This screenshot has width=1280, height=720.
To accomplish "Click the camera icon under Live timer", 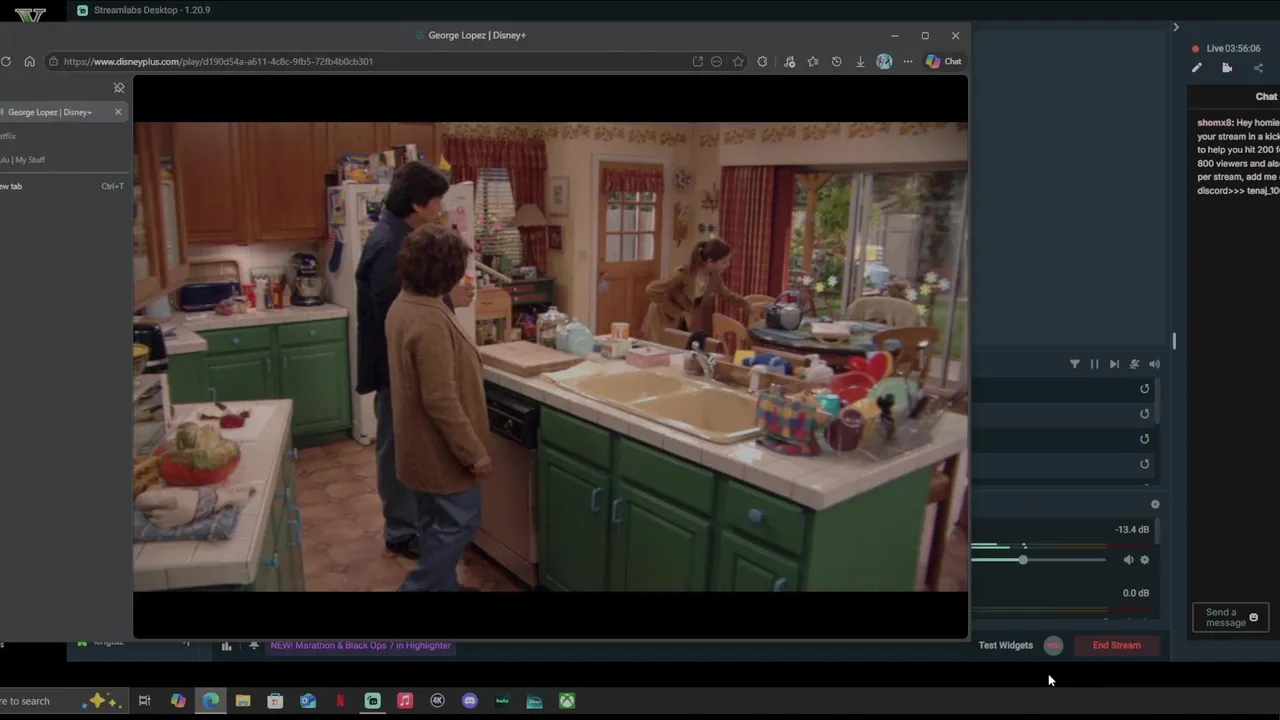I will pyautogui.click(x=1227, y=68).
